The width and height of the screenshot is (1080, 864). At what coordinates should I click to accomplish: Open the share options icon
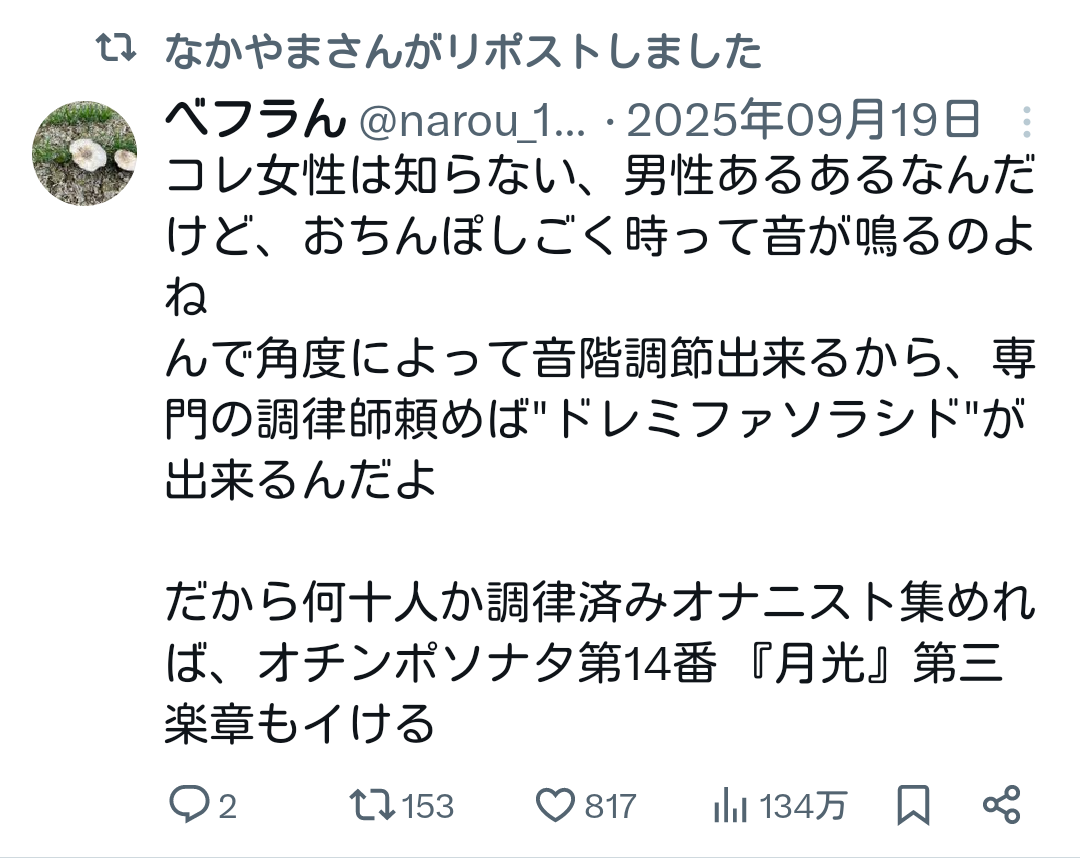click(1001, 805)
